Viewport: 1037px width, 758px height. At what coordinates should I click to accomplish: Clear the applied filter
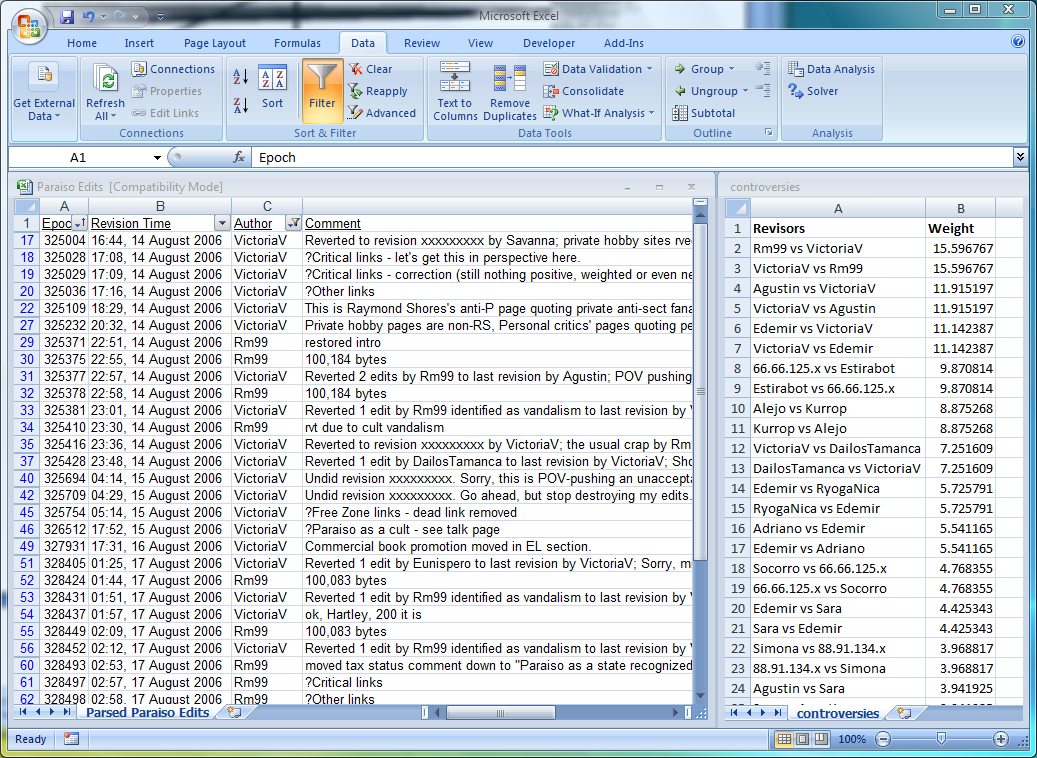coord(370,69)
